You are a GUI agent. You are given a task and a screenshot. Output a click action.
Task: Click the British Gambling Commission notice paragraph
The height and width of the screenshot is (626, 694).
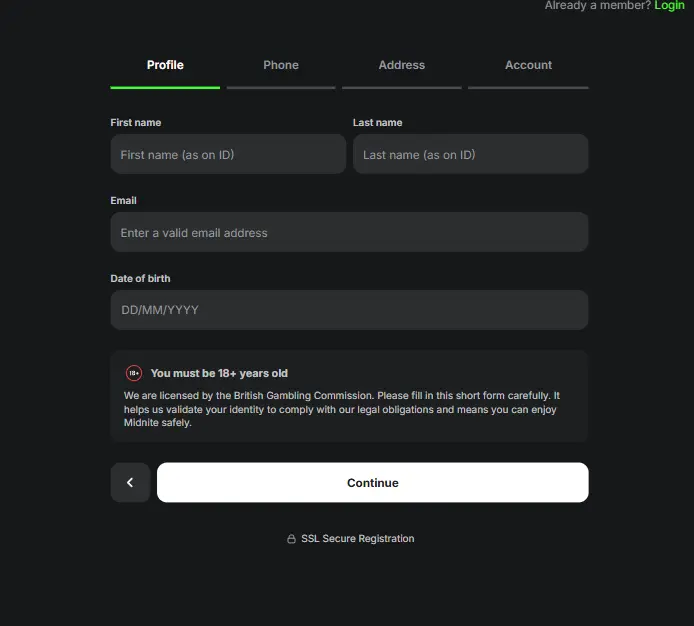[x=341, y=409]
